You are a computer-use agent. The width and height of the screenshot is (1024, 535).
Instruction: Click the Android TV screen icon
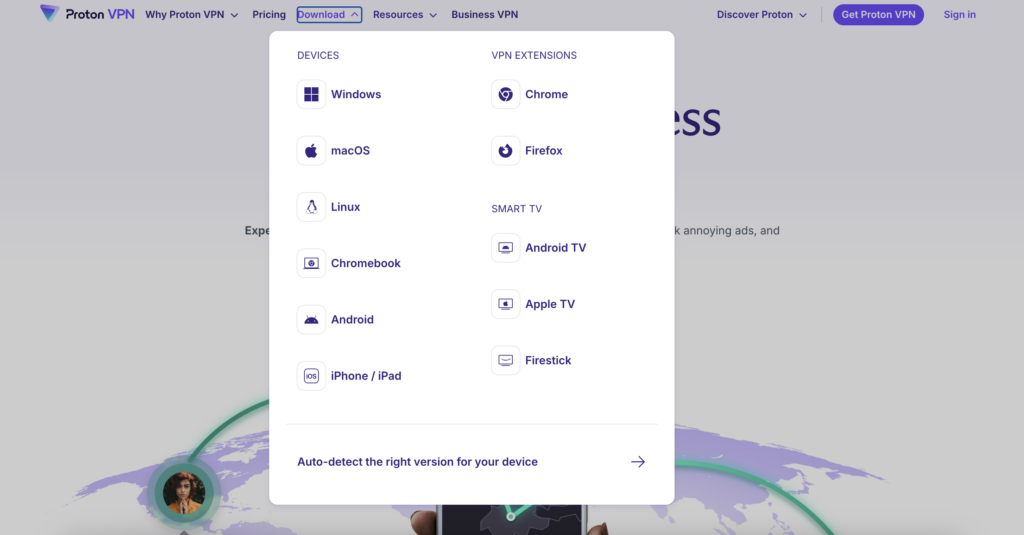click(x=505, y=248)
